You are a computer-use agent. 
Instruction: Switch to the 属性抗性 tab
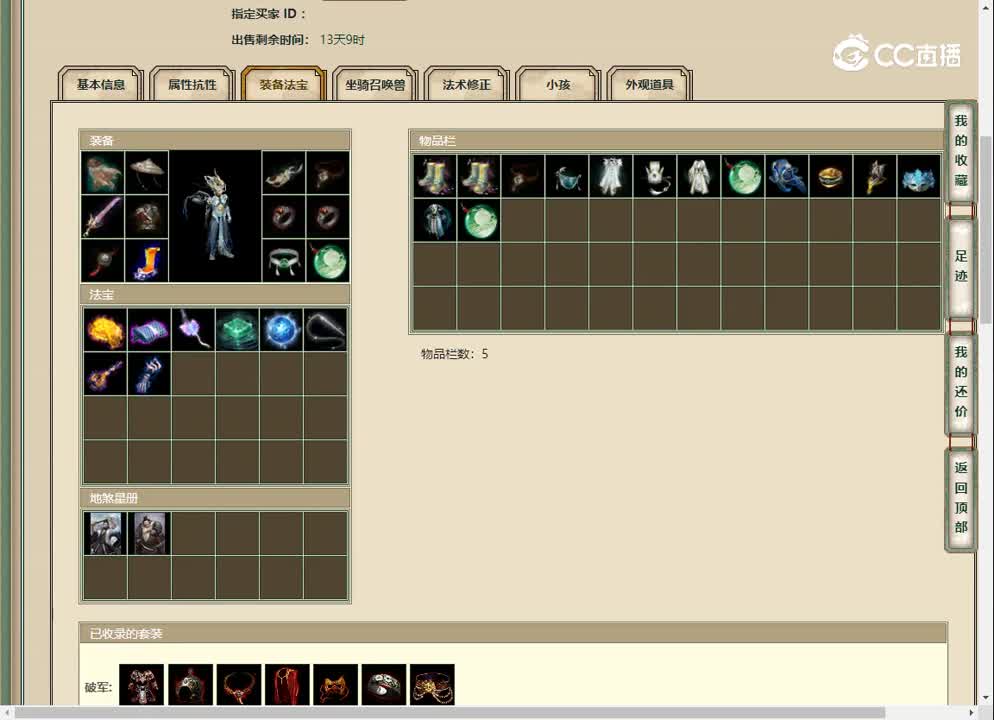192,84
